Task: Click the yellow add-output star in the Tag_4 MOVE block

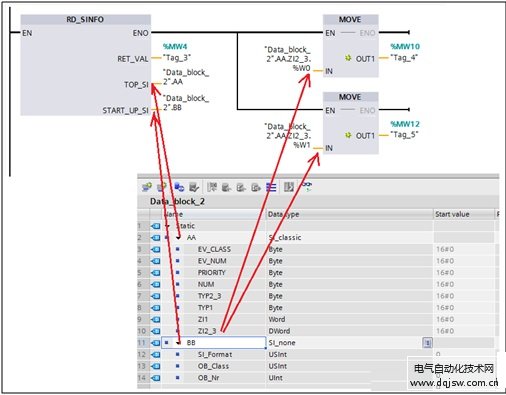Action: coord(348,58)
